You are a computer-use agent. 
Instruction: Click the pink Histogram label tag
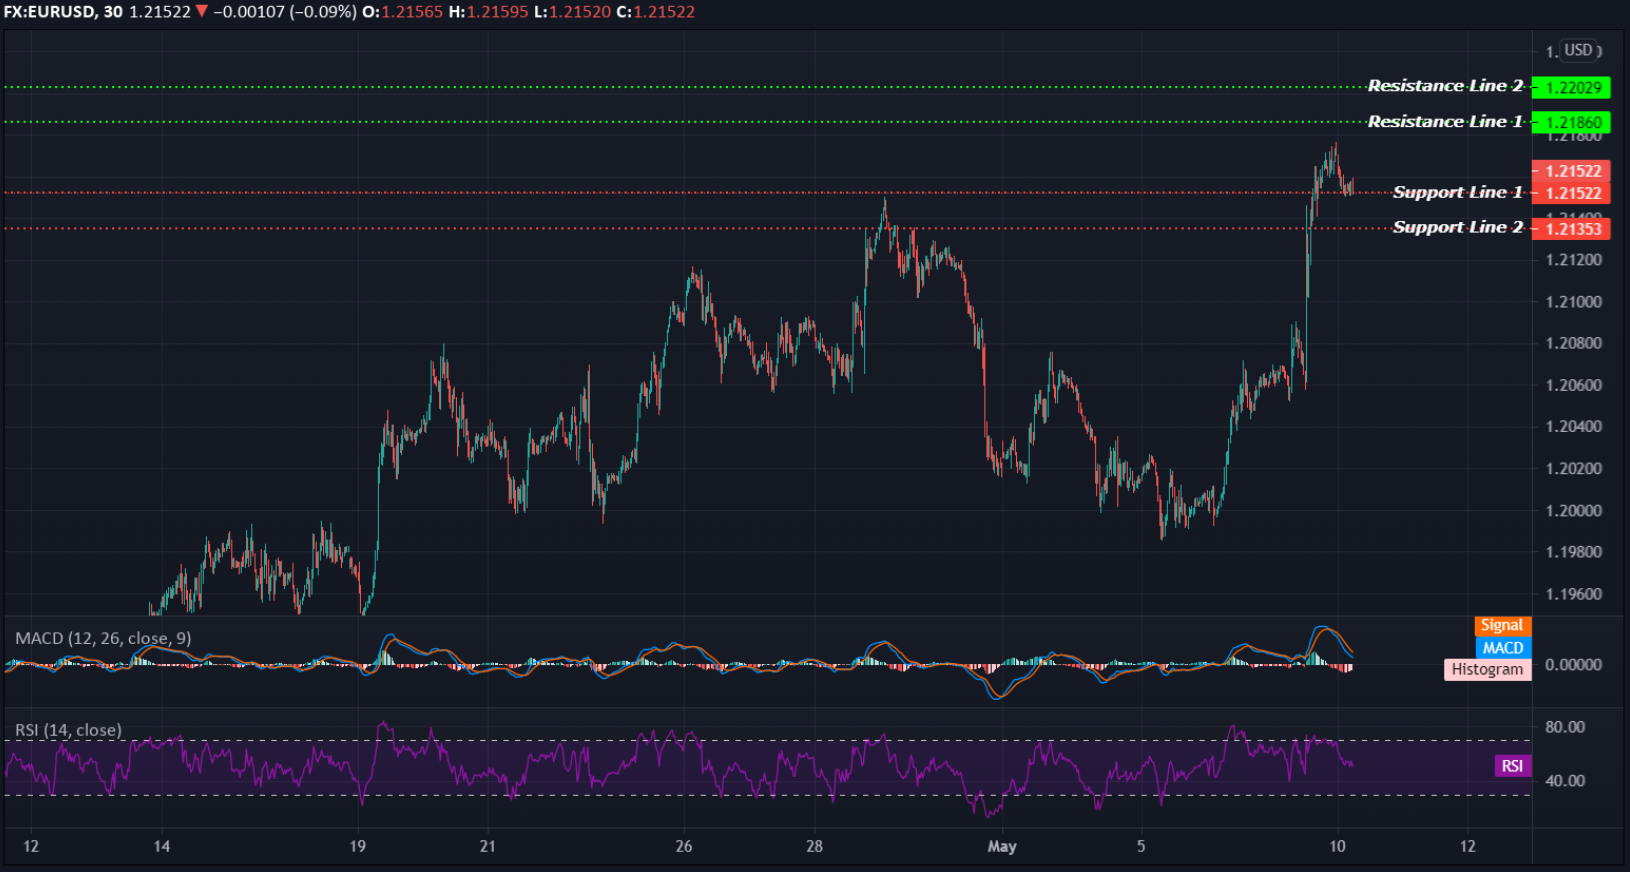tap(1487, 669)
